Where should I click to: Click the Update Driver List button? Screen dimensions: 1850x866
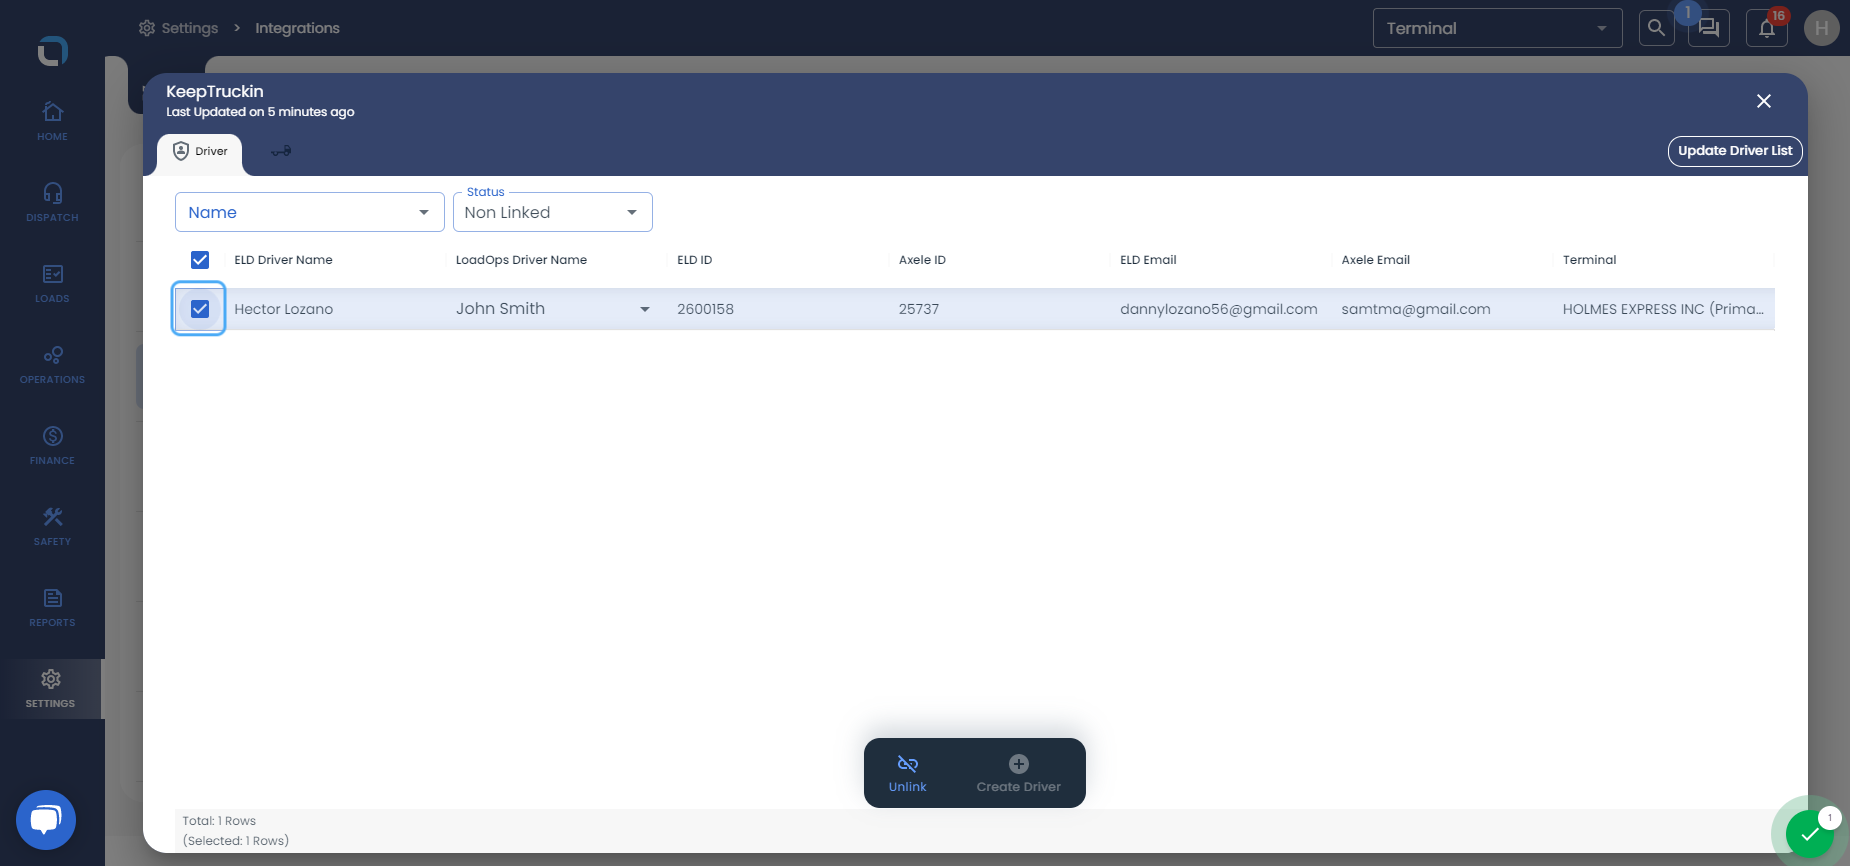coord(1735,151)
